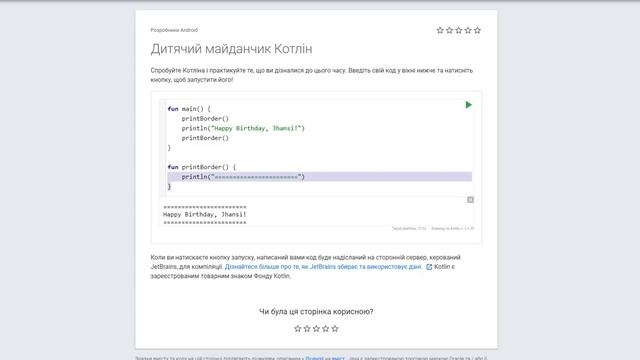Click the 'fun main() {' code line
This screenshot has height=360, width=640.
click(x=189, y=109)
